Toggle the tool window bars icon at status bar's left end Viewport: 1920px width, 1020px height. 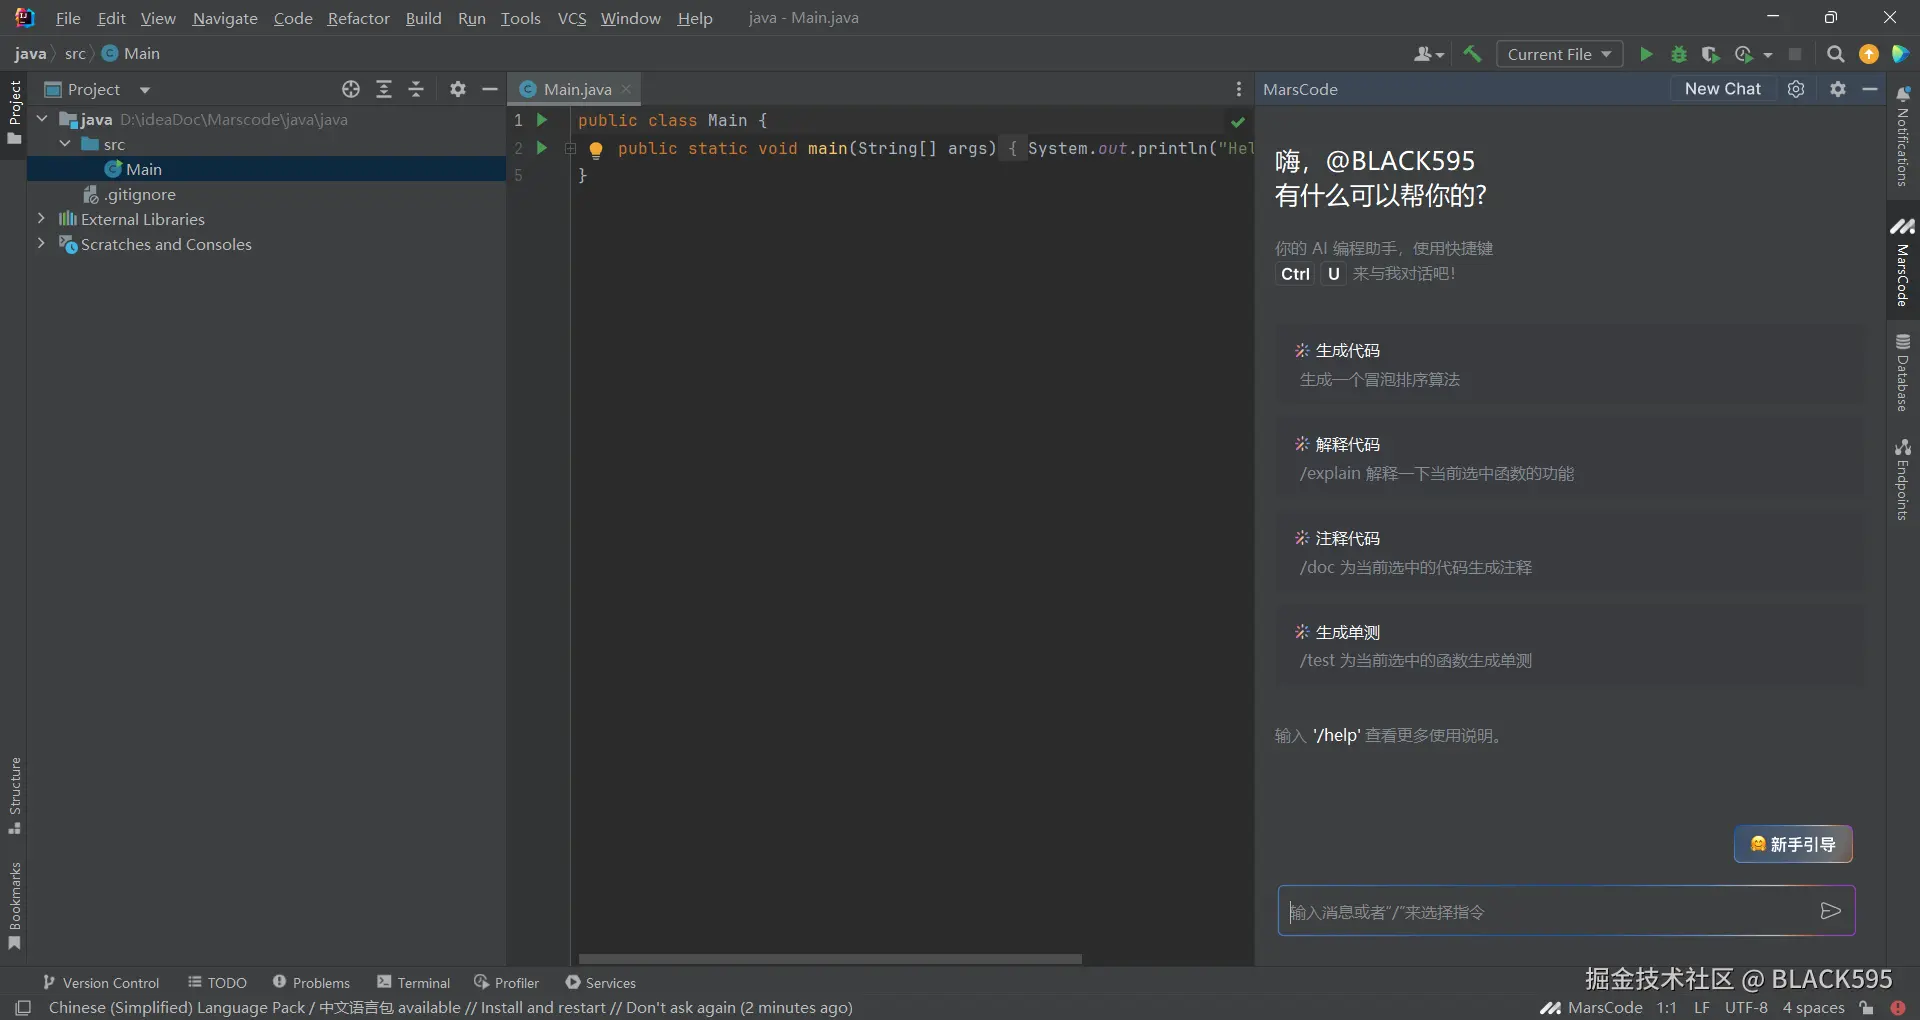pos(23,1008)
